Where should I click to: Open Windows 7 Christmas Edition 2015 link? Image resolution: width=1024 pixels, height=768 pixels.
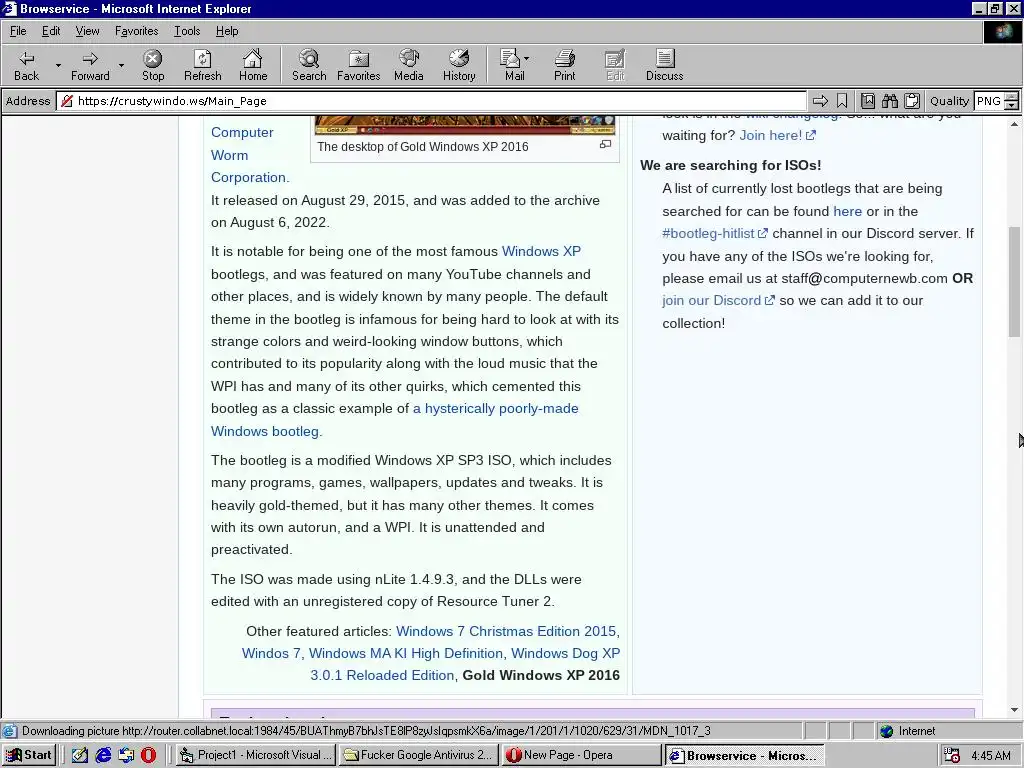[x=506, y=631]
